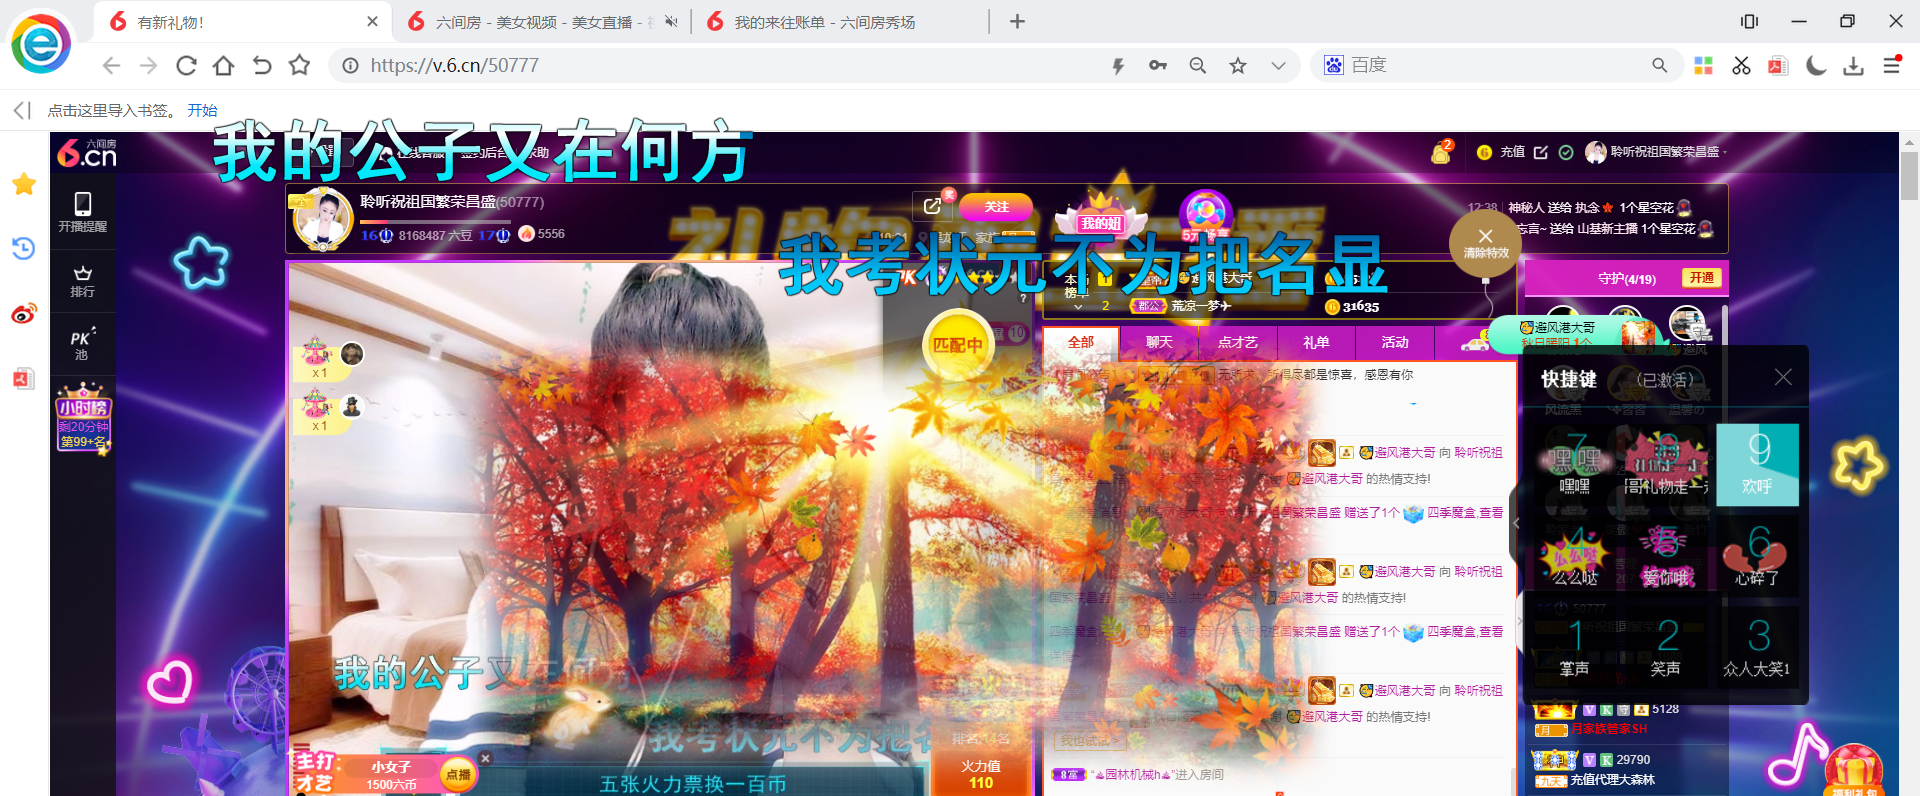Click the lightning speed-mode icon in address bar
Image resolution: width=1920 pixels, height=796 pixels.
(x=1118, y=66)
